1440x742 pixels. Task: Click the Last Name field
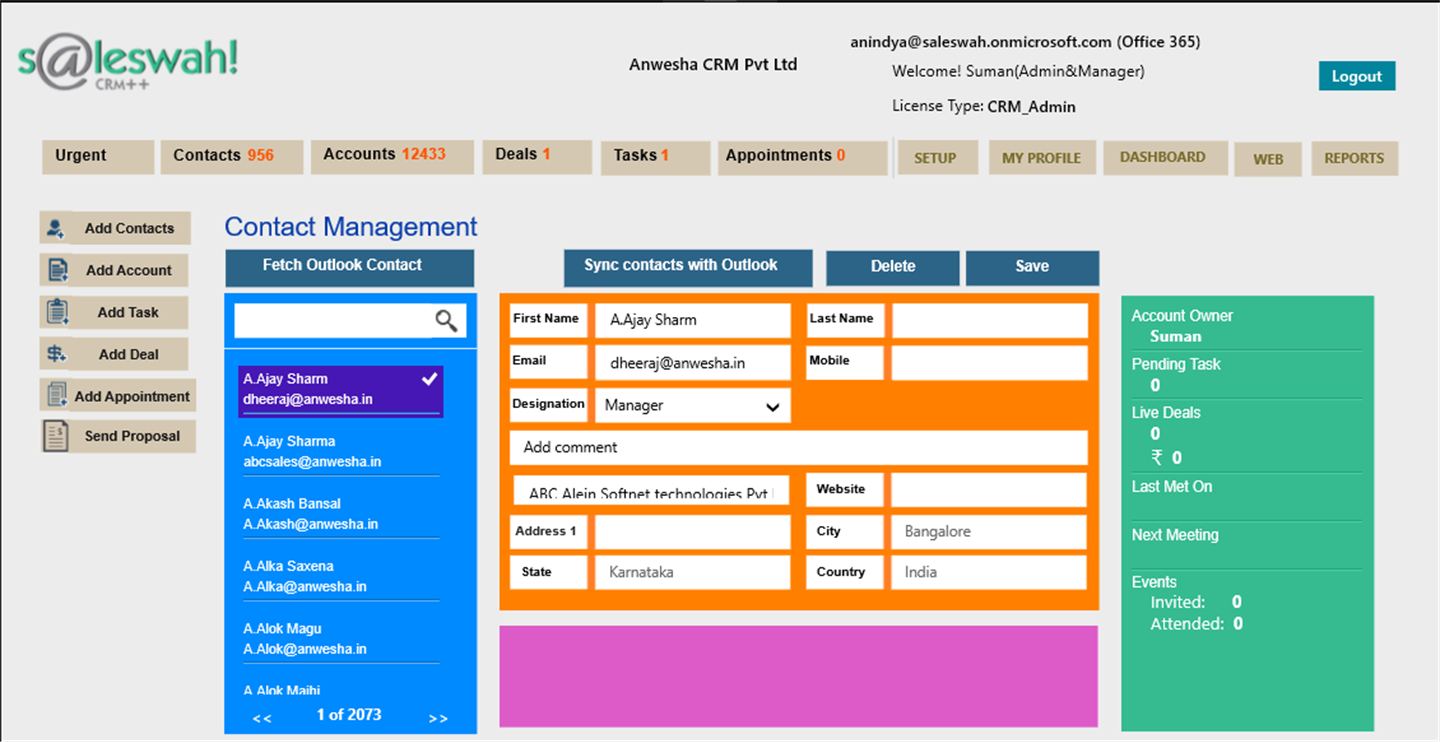pos(990,321)
